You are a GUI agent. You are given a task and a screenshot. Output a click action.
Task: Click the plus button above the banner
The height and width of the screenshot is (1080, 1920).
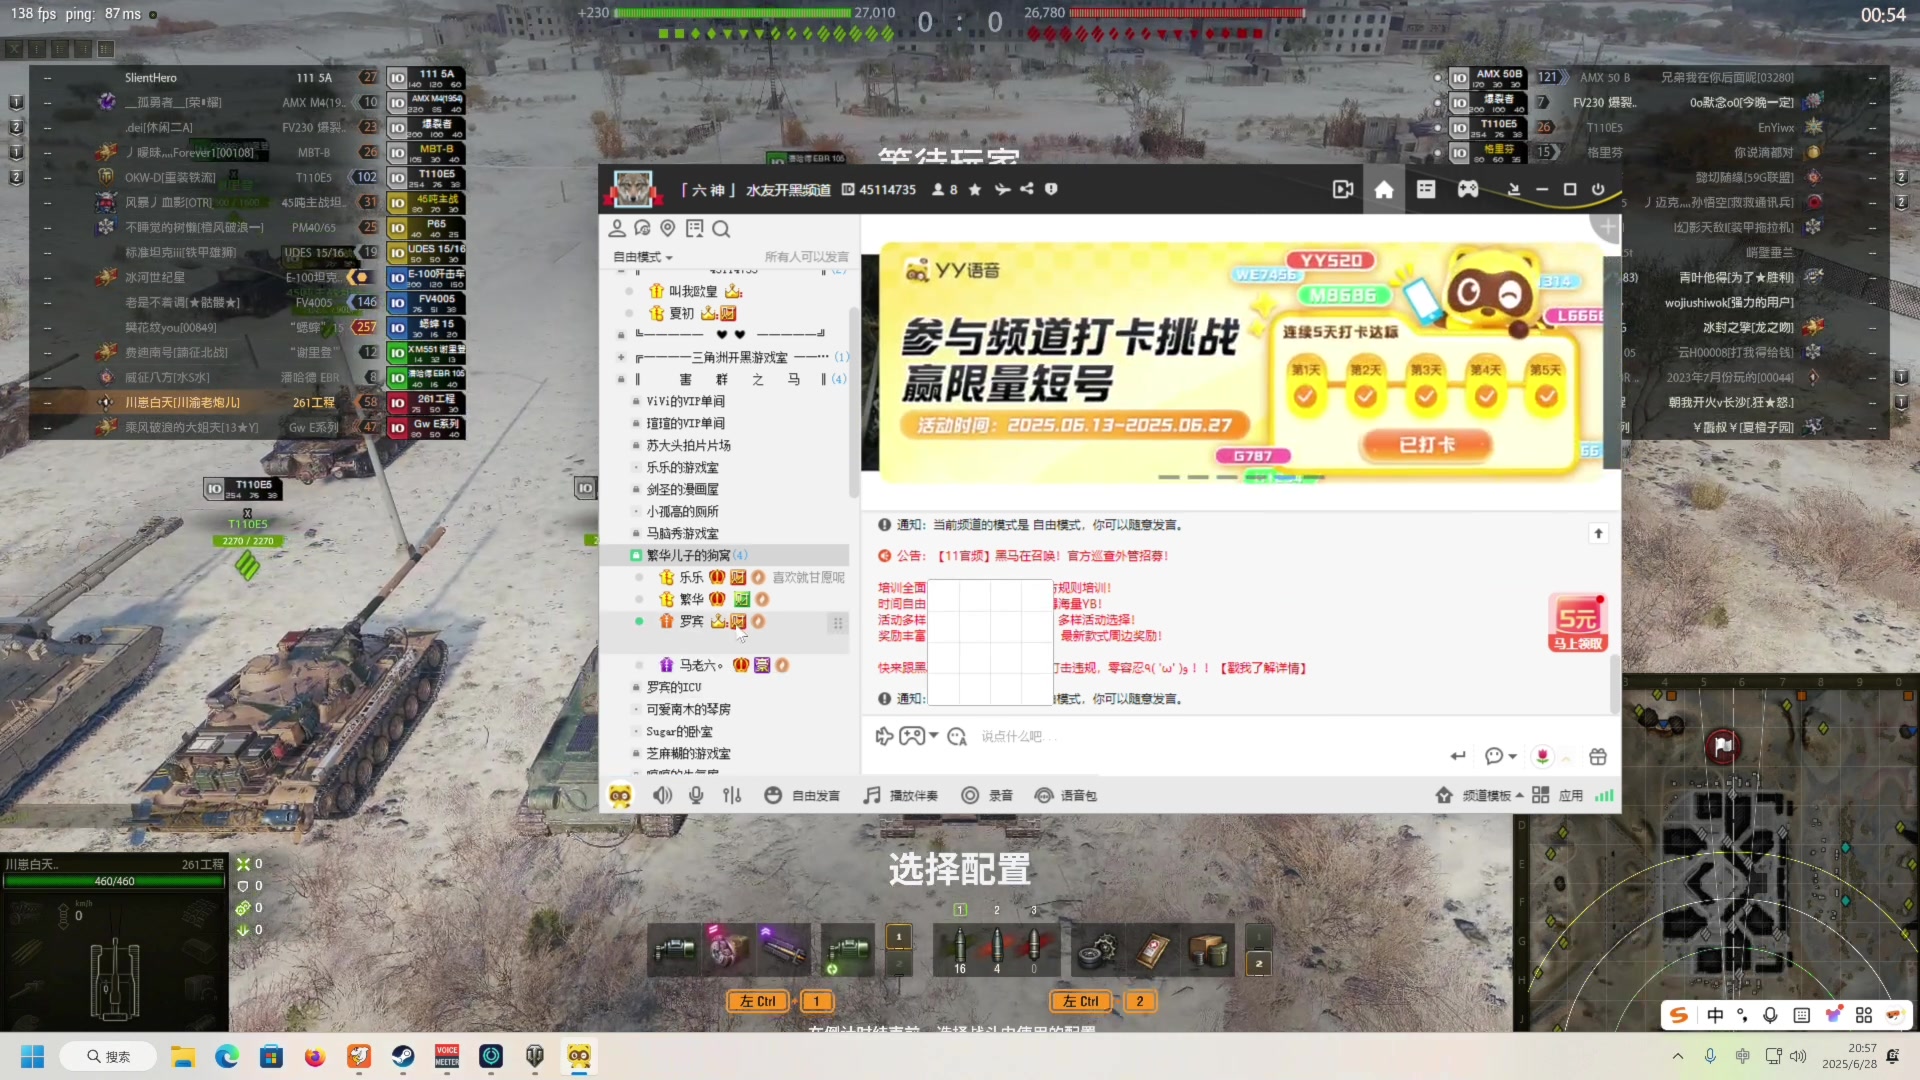[x=1608, y=227]
